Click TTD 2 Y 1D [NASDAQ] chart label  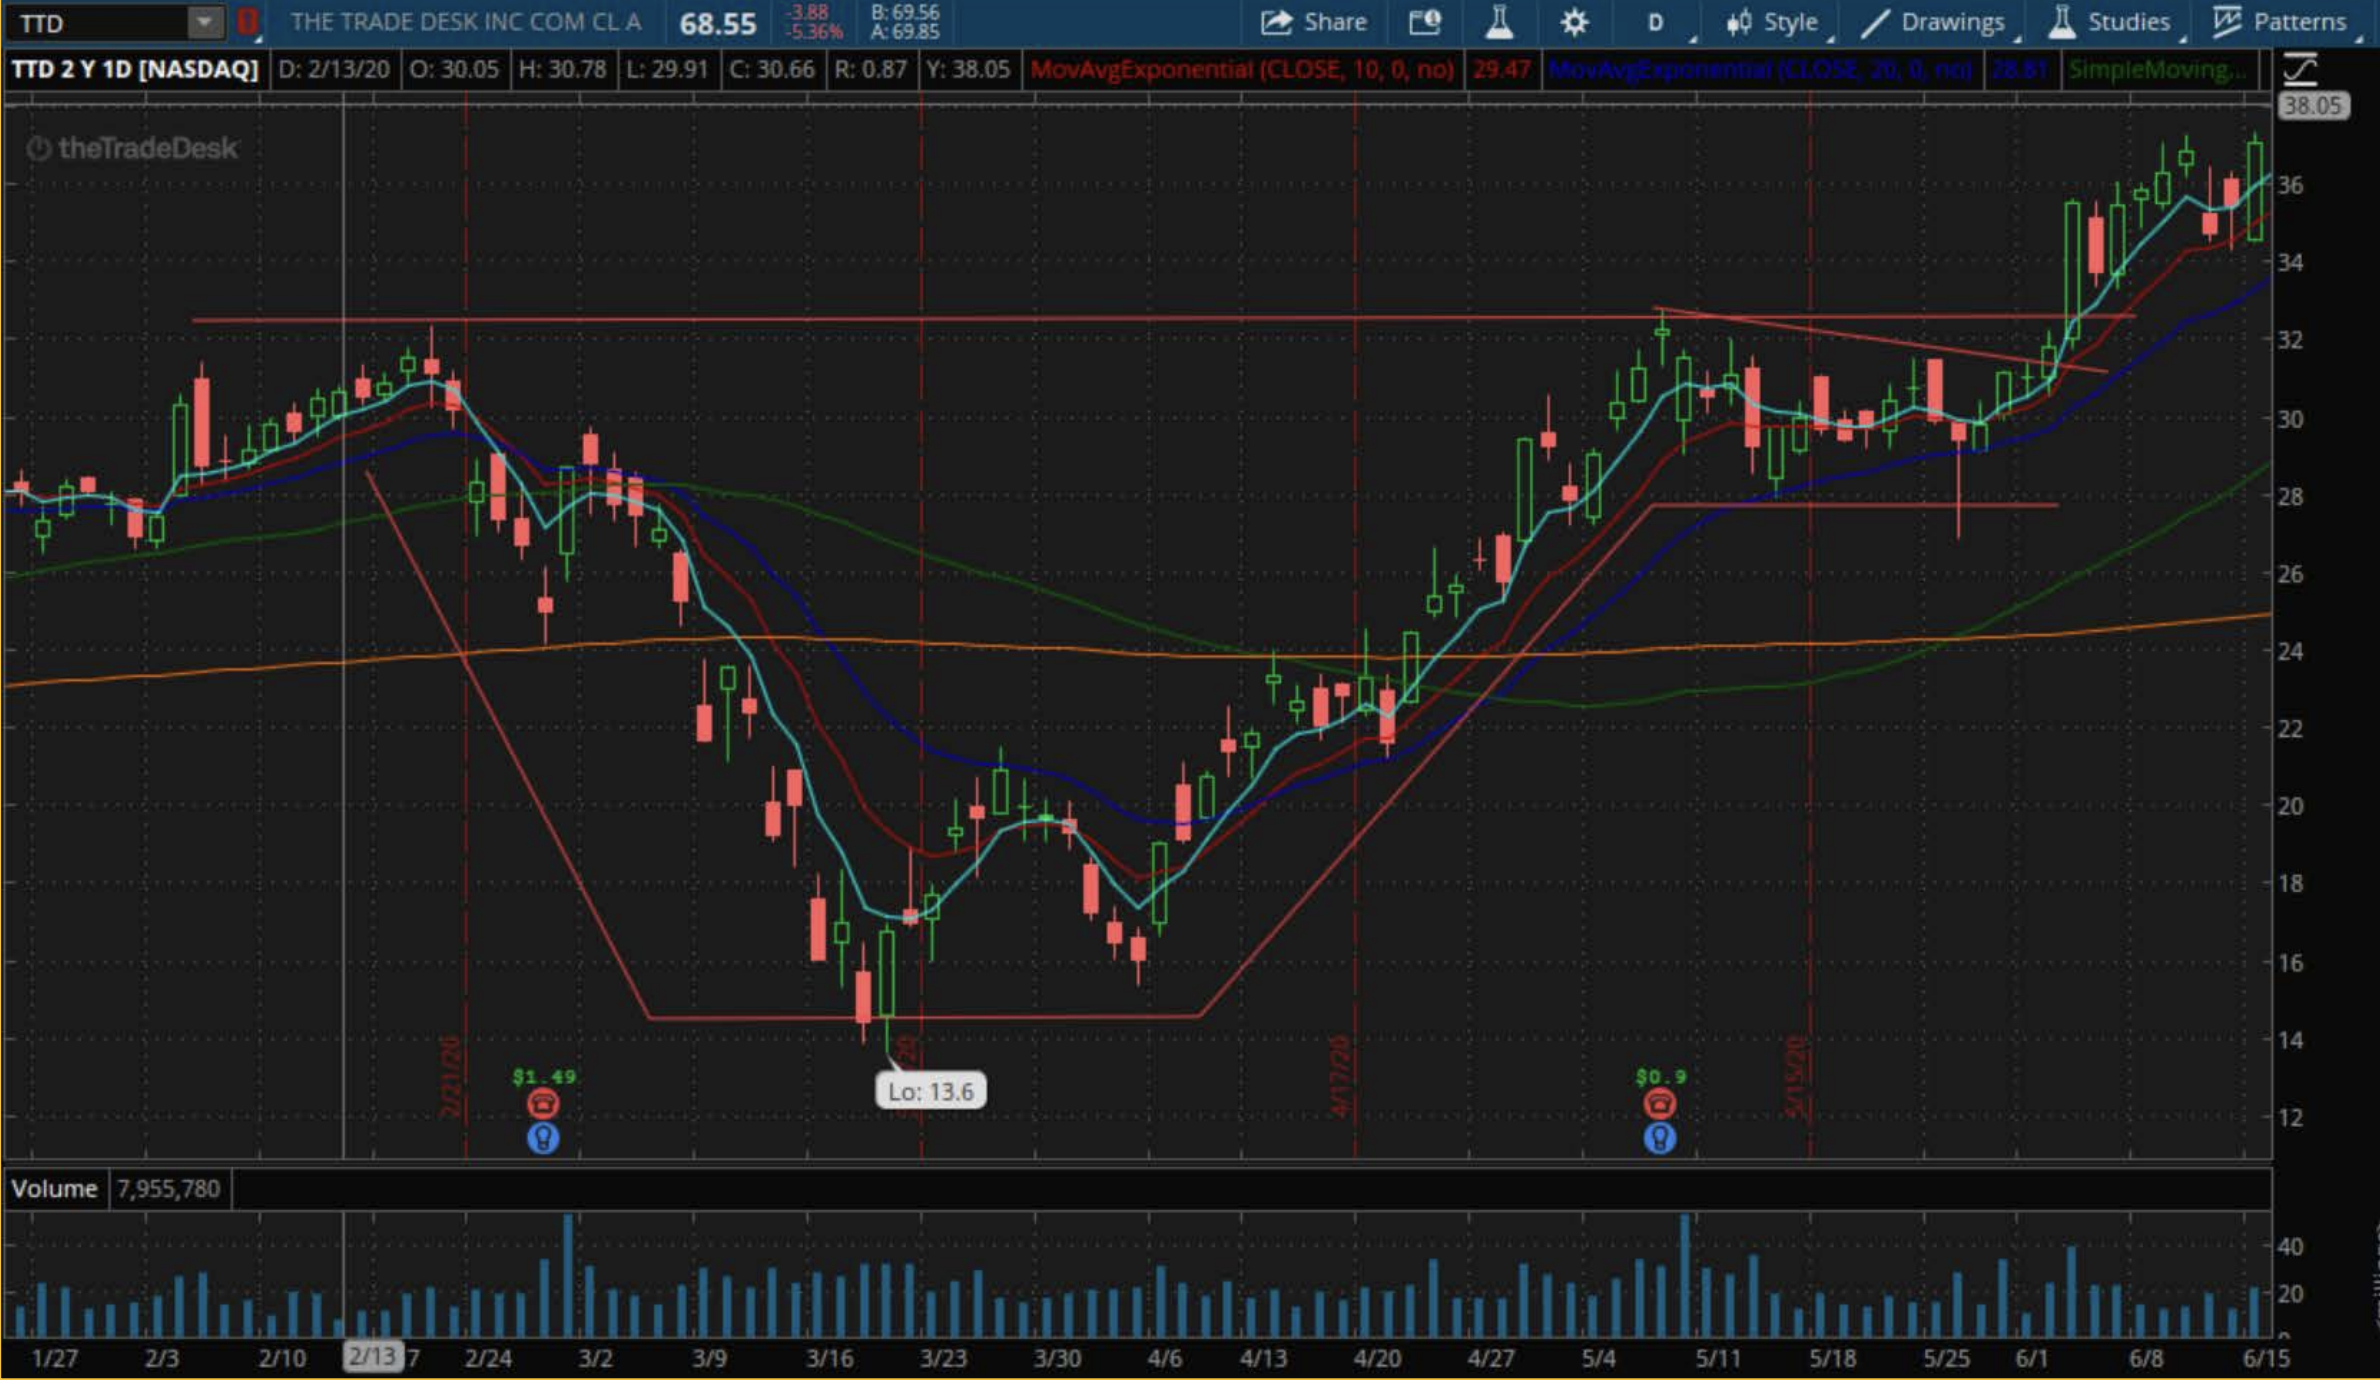135,69
